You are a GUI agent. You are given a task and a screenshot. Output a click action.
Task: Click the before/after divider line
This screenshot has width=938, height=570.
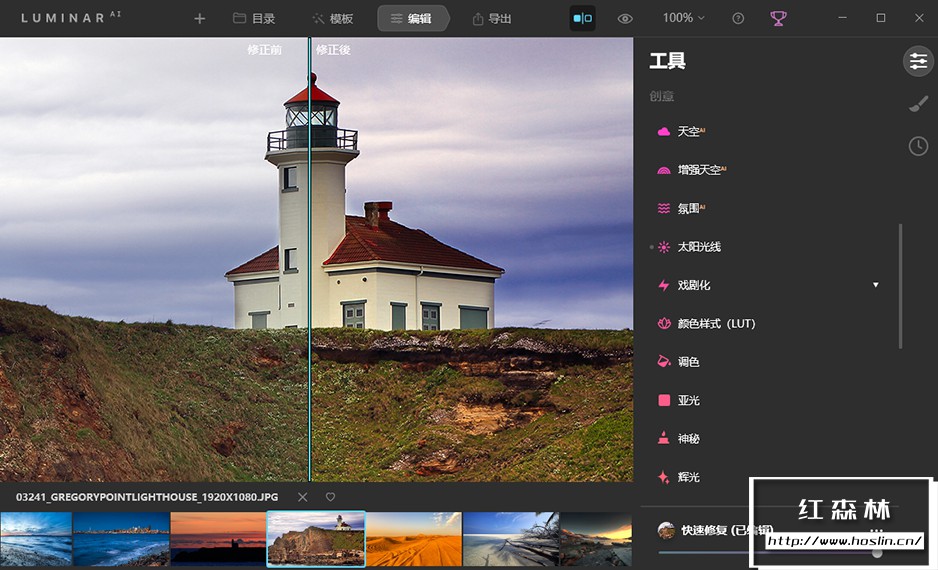coord(309,259)
